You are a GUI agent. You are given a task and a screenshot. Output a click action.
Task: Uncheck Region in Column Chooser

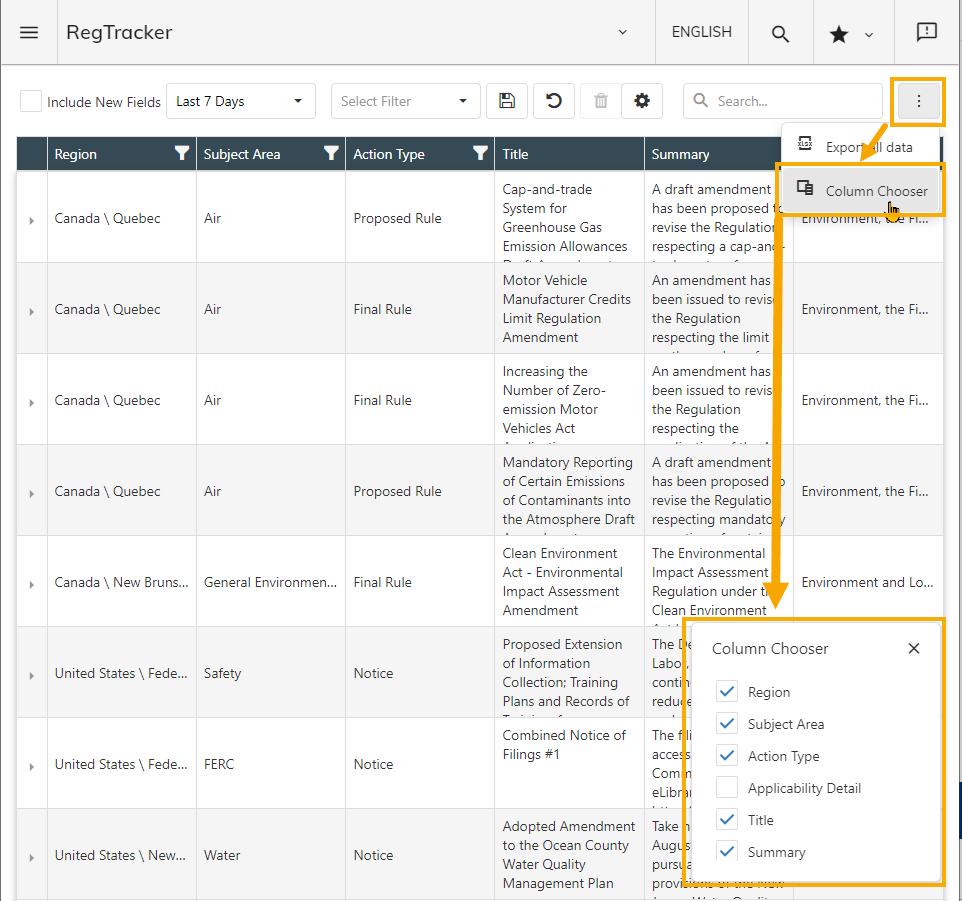tap(727, 691)
